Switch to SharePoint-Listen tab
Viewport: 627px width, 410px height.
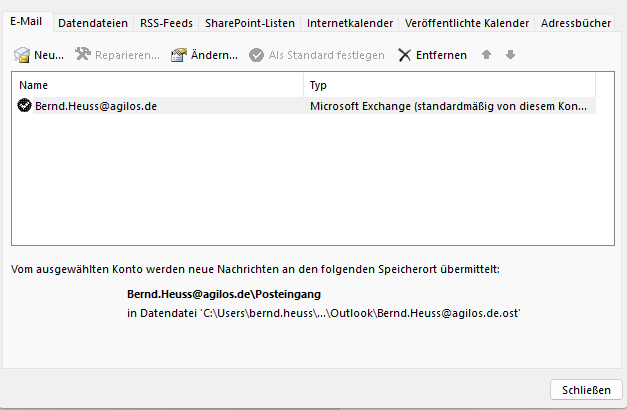(250, 23)
